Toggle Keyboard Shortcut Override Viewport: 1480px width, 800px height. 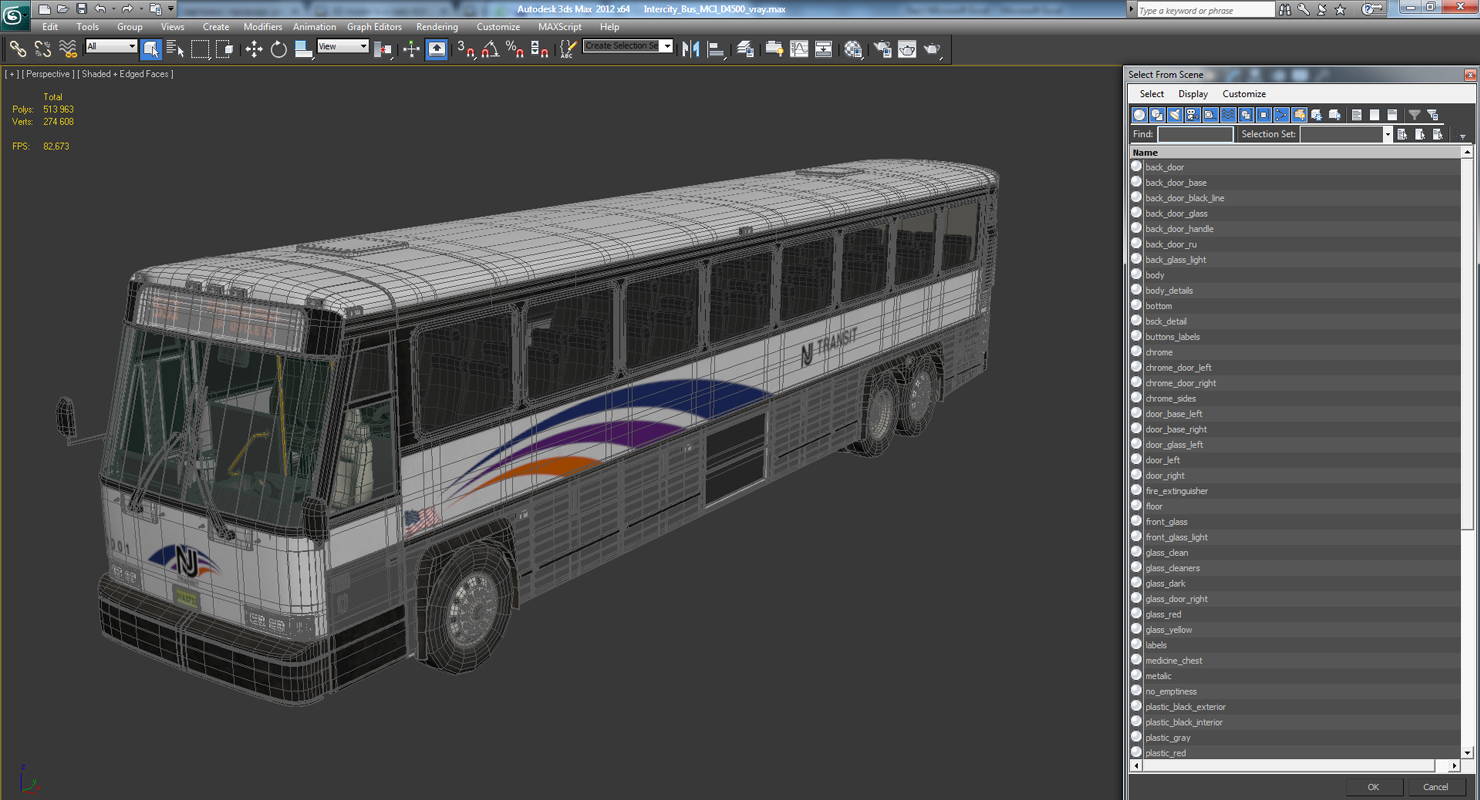437,49
